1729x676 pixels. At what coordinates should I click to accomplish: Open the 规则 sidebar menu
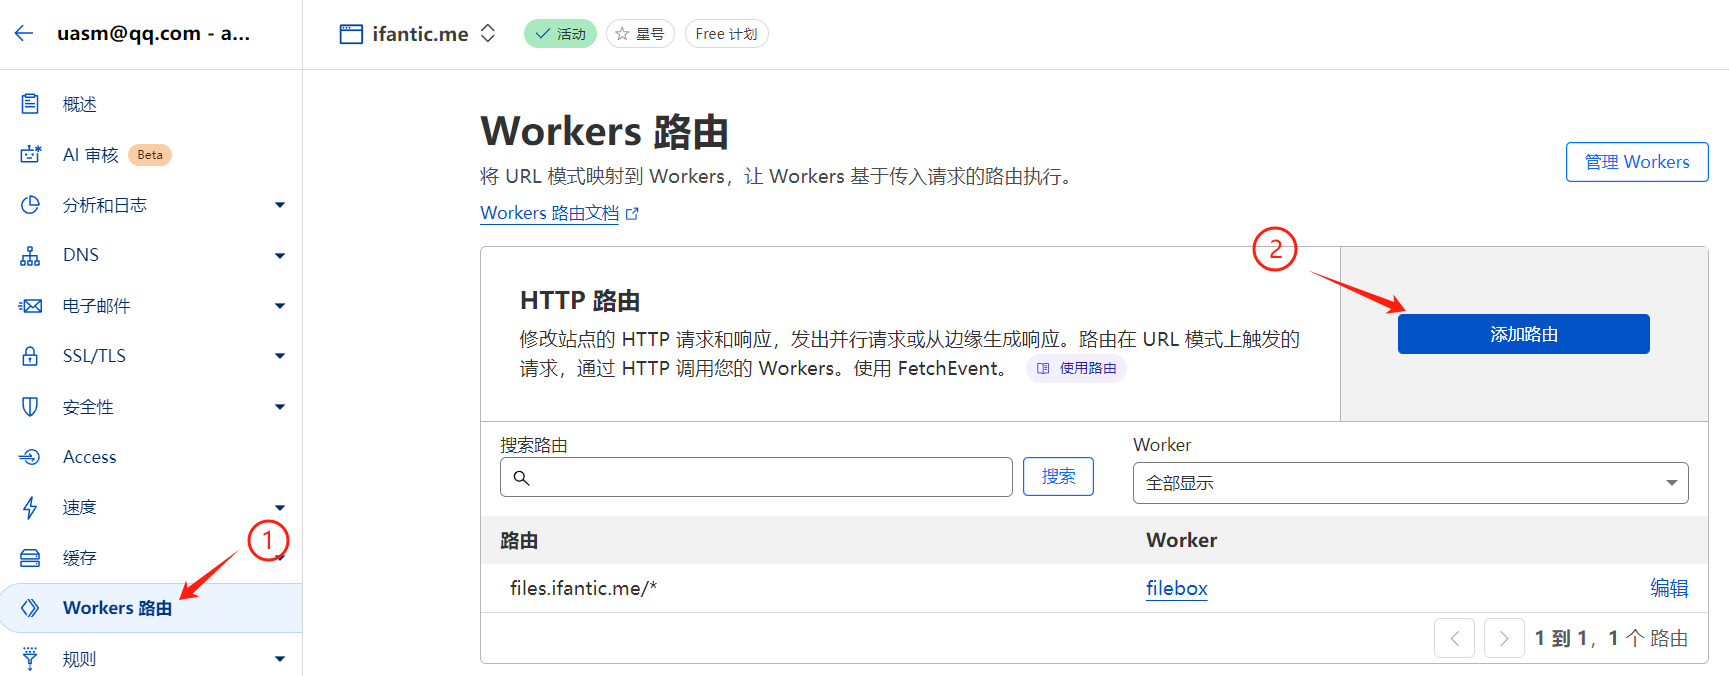tap(80, 659)
